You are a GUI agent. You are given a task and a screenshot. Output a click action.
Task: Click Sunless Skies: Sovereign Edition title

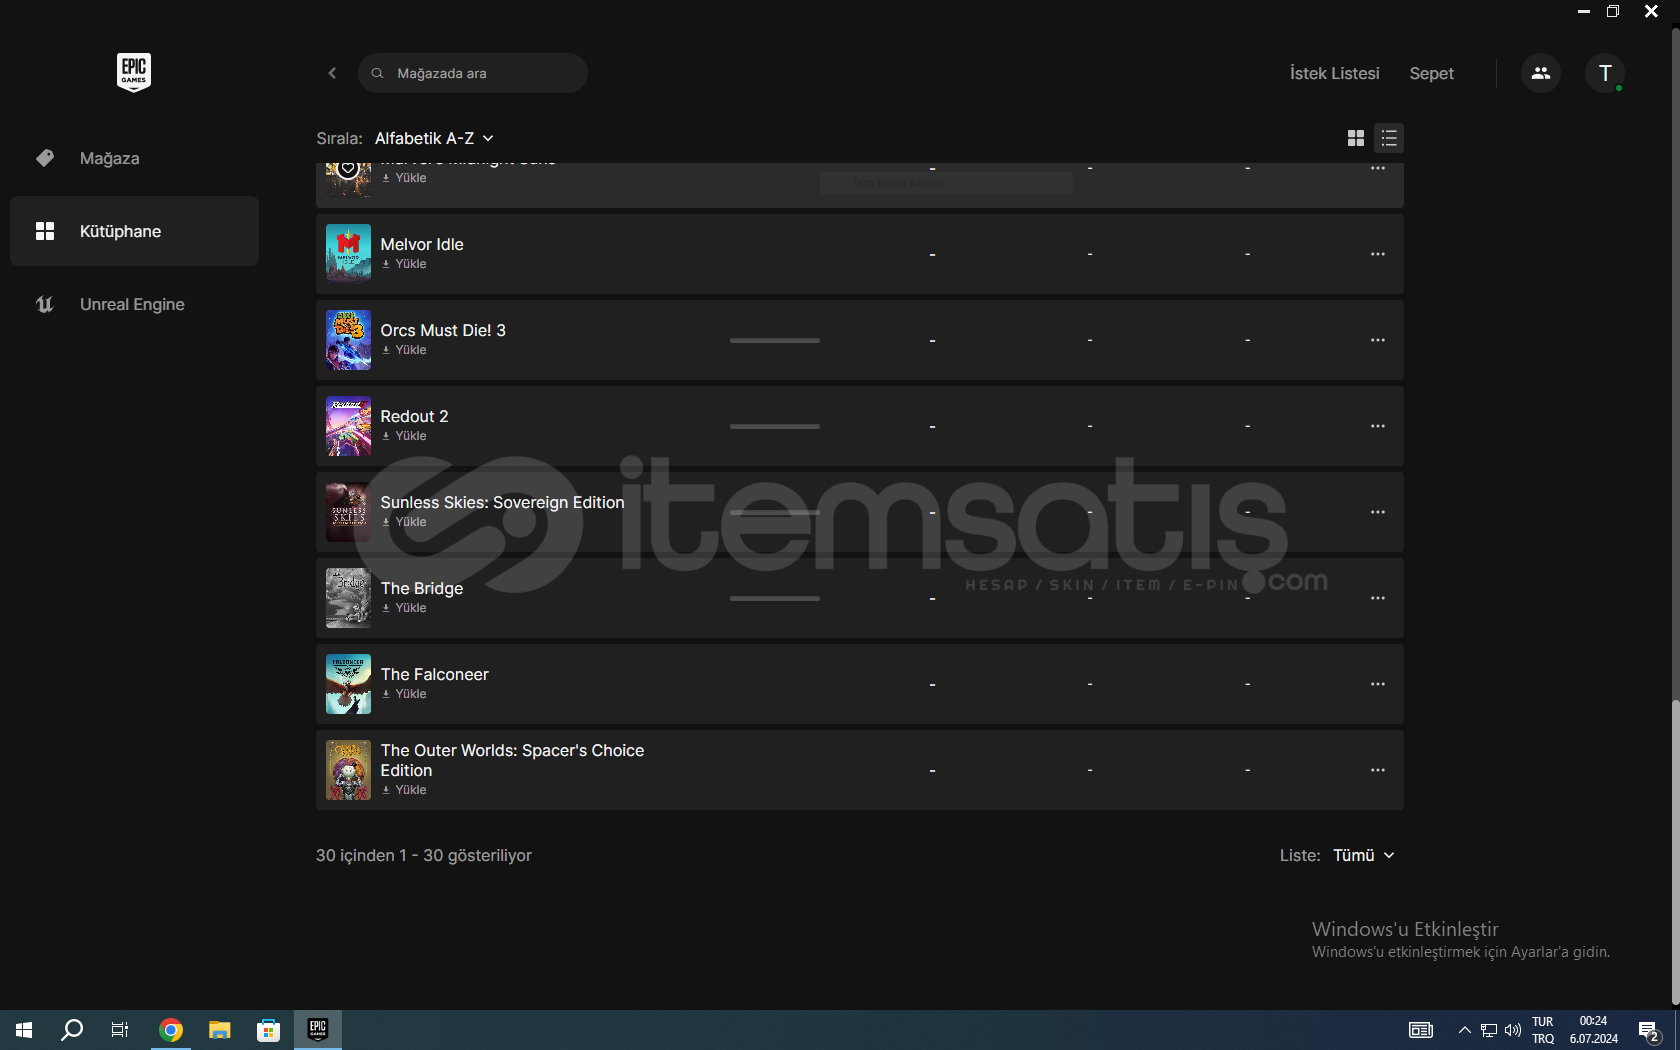point(502,502)
